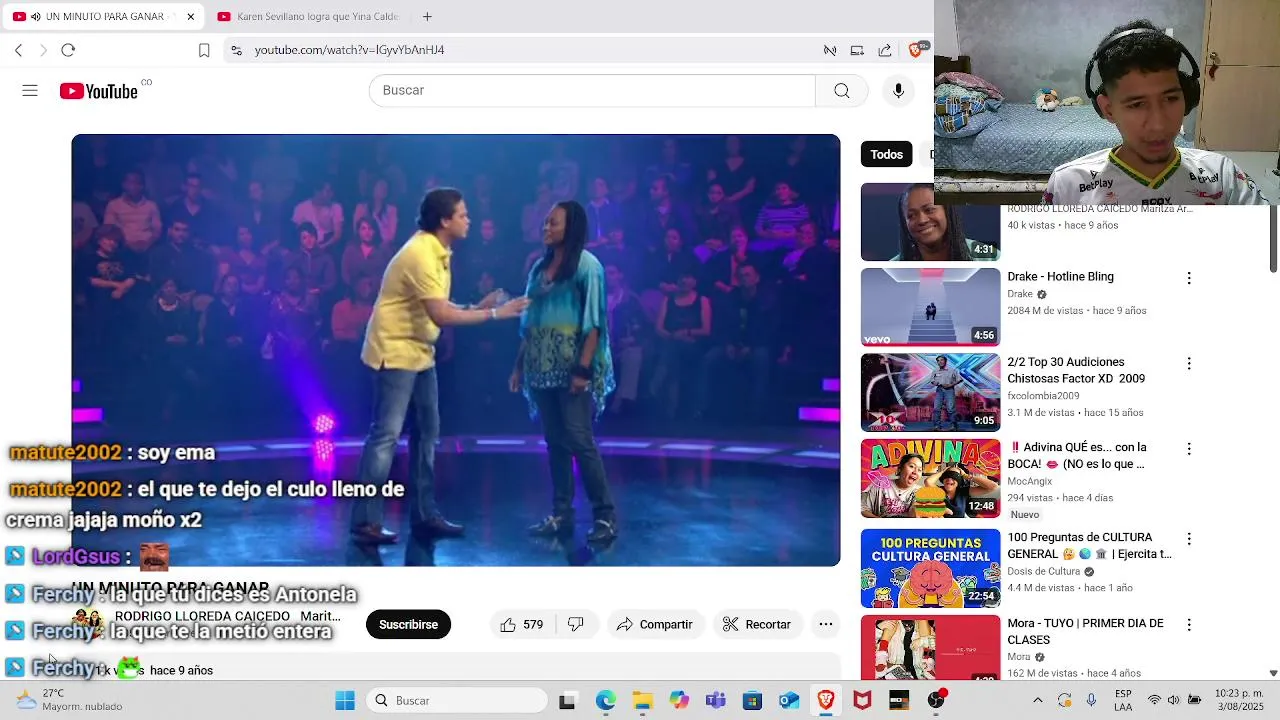
Task: Open the YouTube hamburger guide menu
Action: tap(30, 91)
